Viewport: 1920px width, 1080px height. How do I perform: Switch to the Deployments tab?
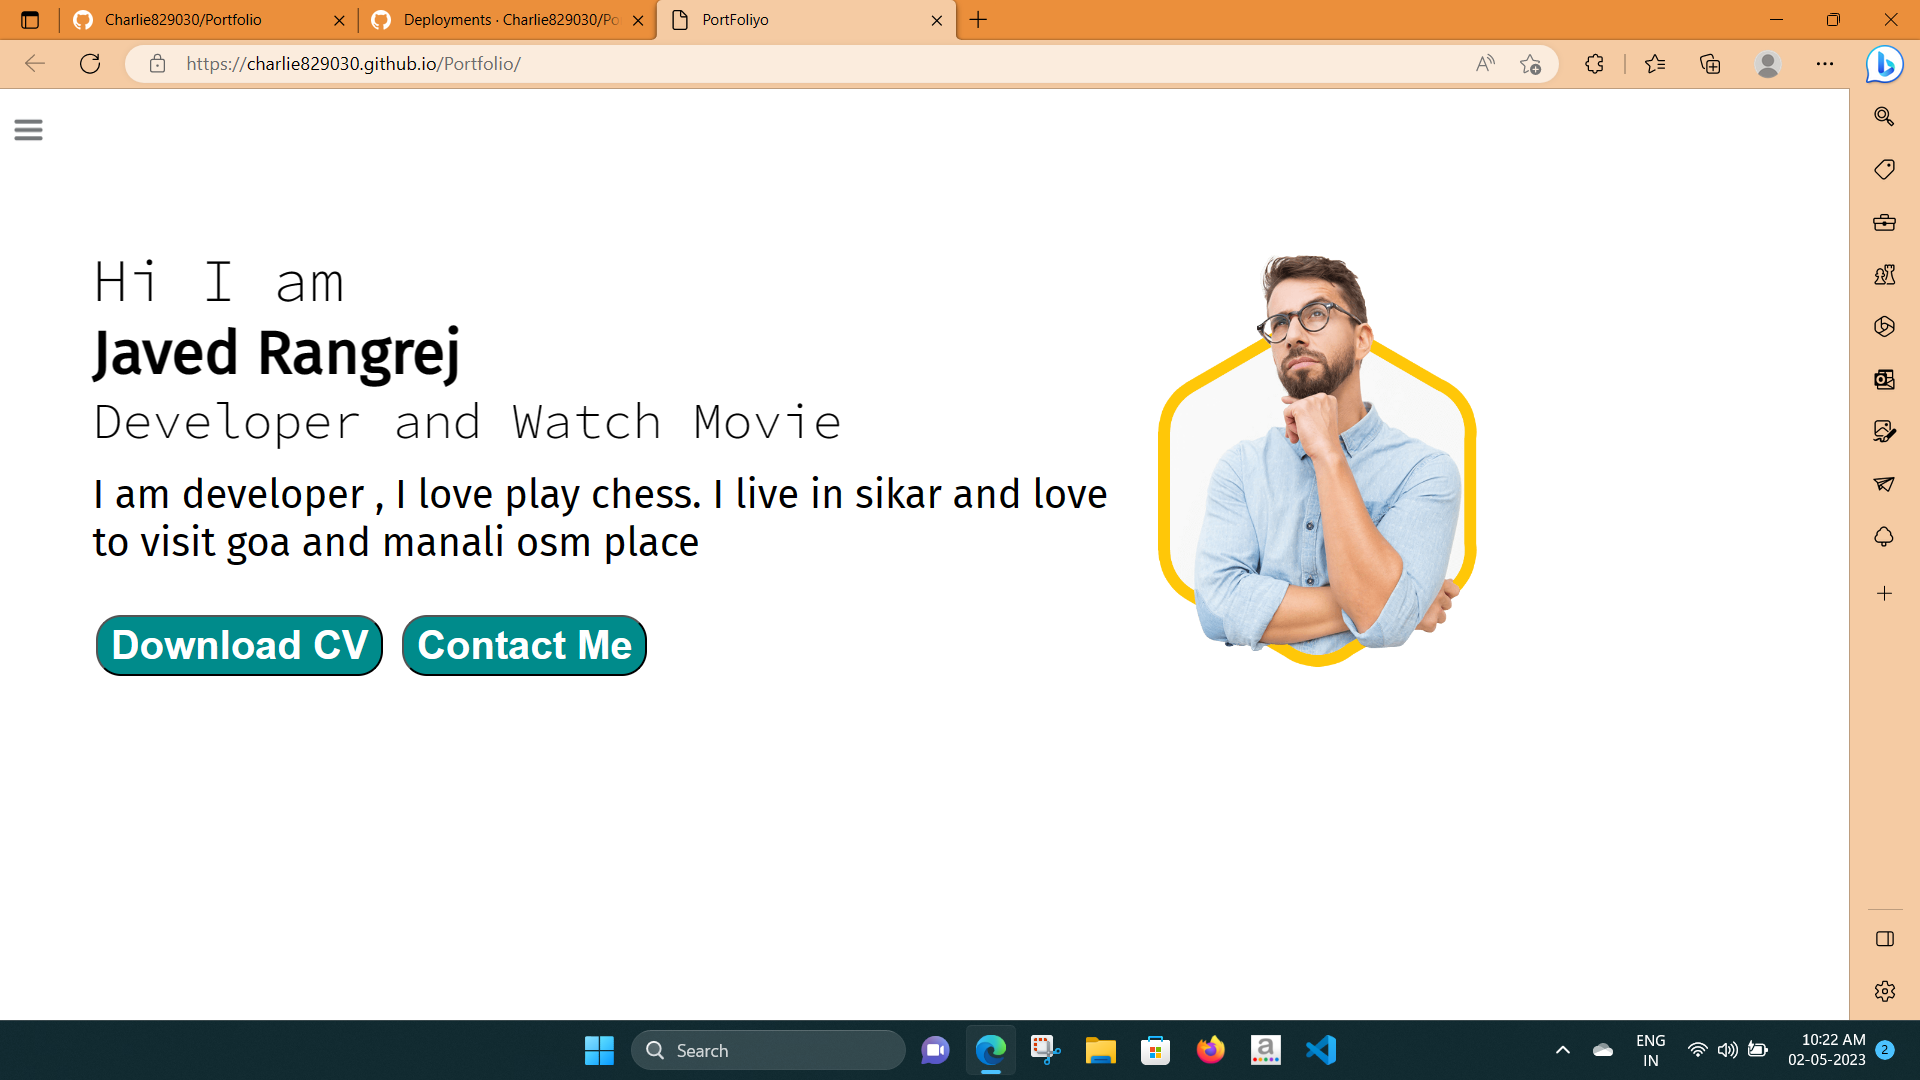506,20
